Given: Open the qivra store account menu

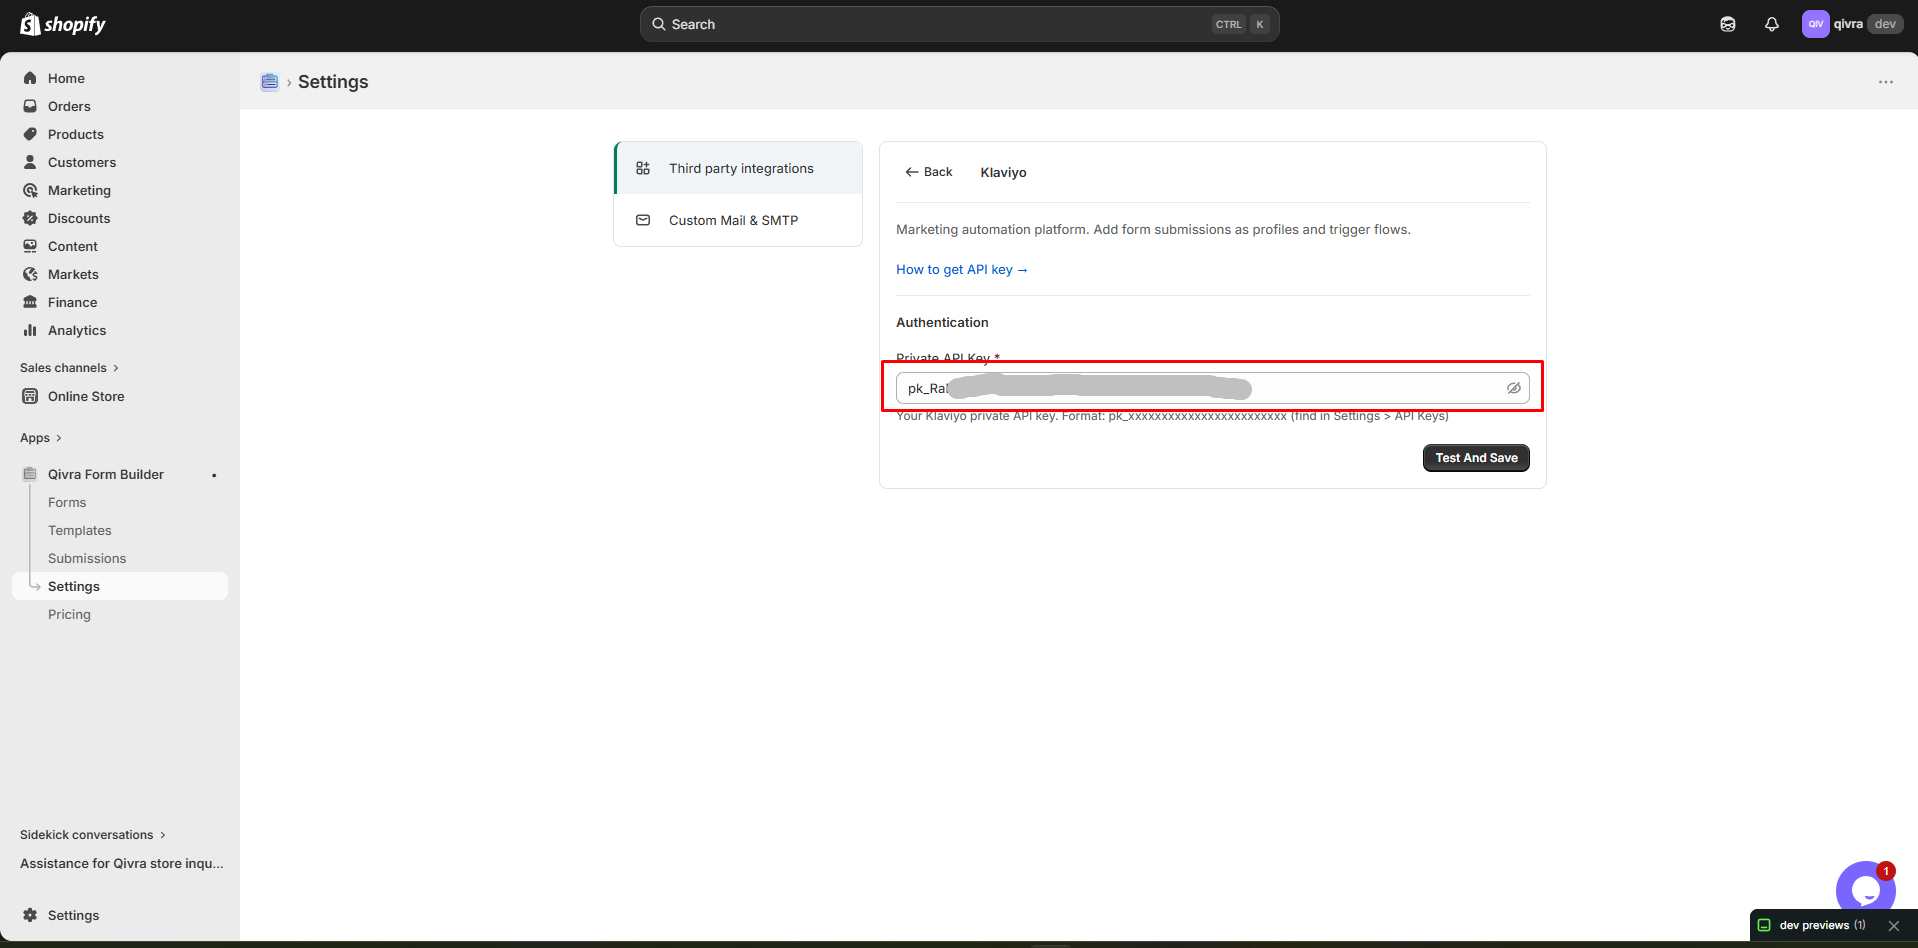Looking at the screenshot, I should click(x=1851, y=24).
